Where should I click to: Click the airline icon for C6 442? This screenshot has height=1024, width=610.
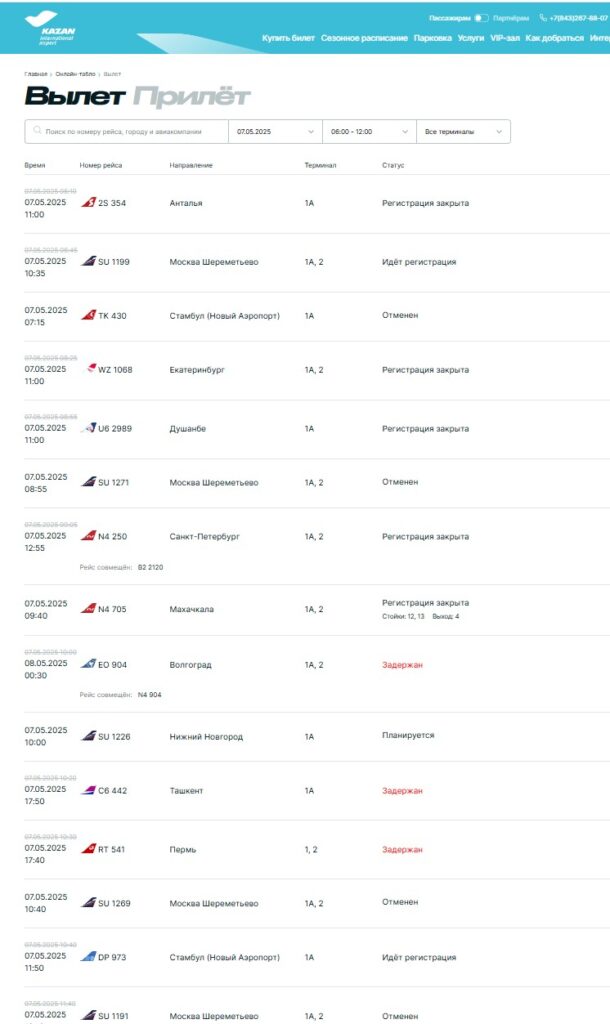[88, 790]
